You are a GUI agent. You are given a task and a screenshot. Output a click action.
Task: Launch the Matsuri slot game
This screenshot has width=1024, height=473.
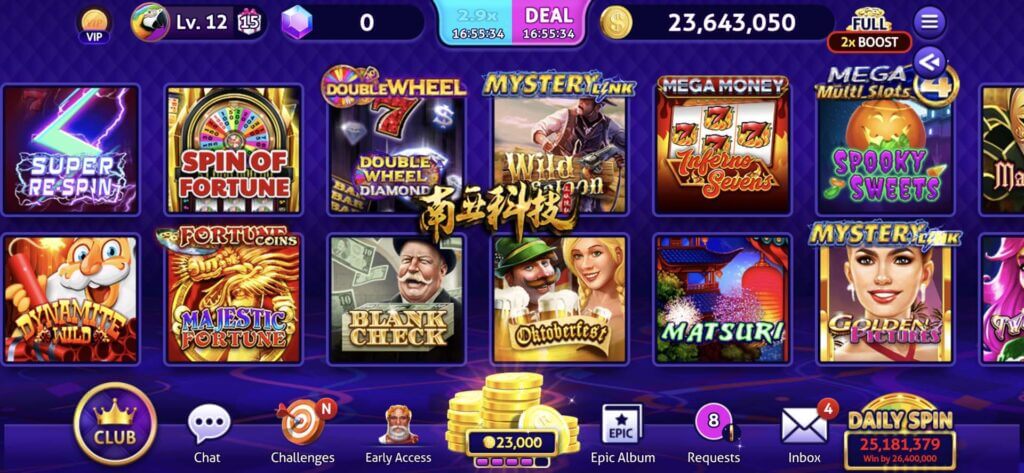coord(722,299)
